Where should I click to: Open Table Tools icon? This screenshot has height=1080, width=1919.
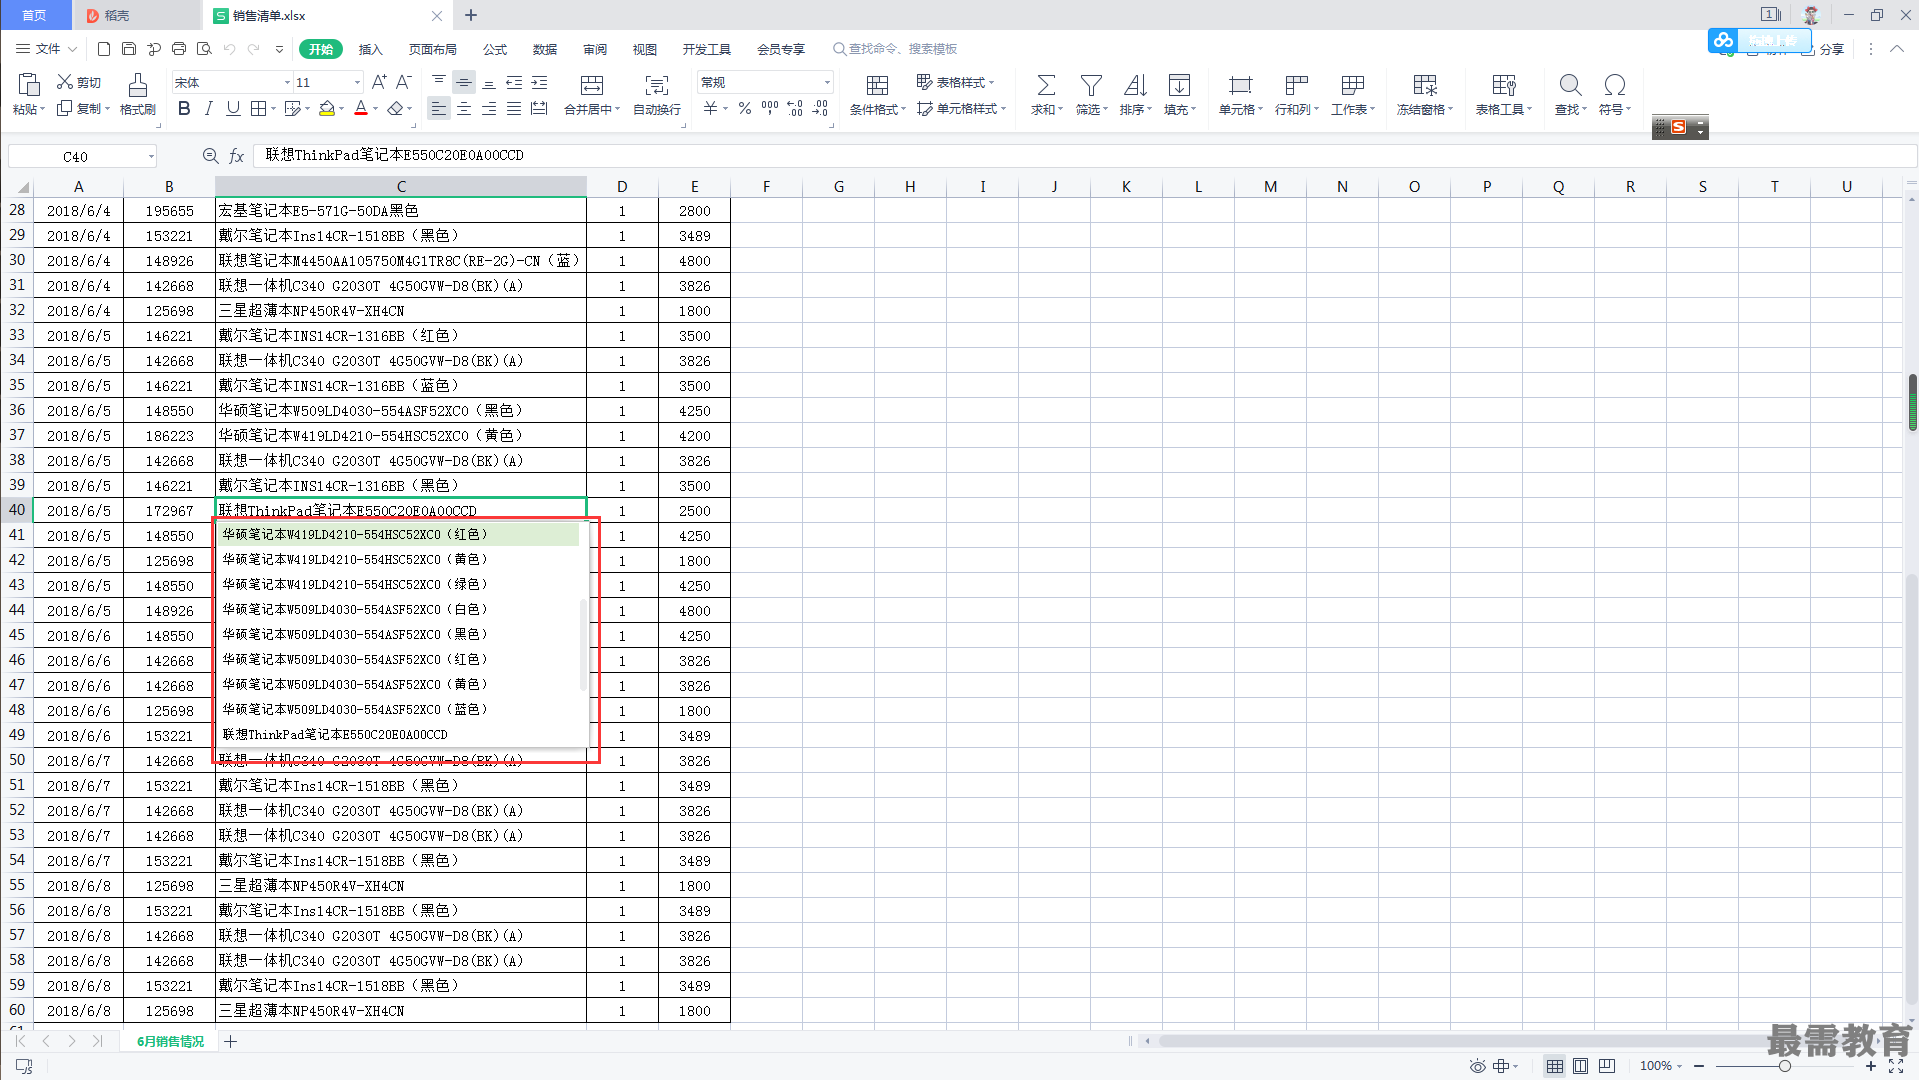point(1503,85)
